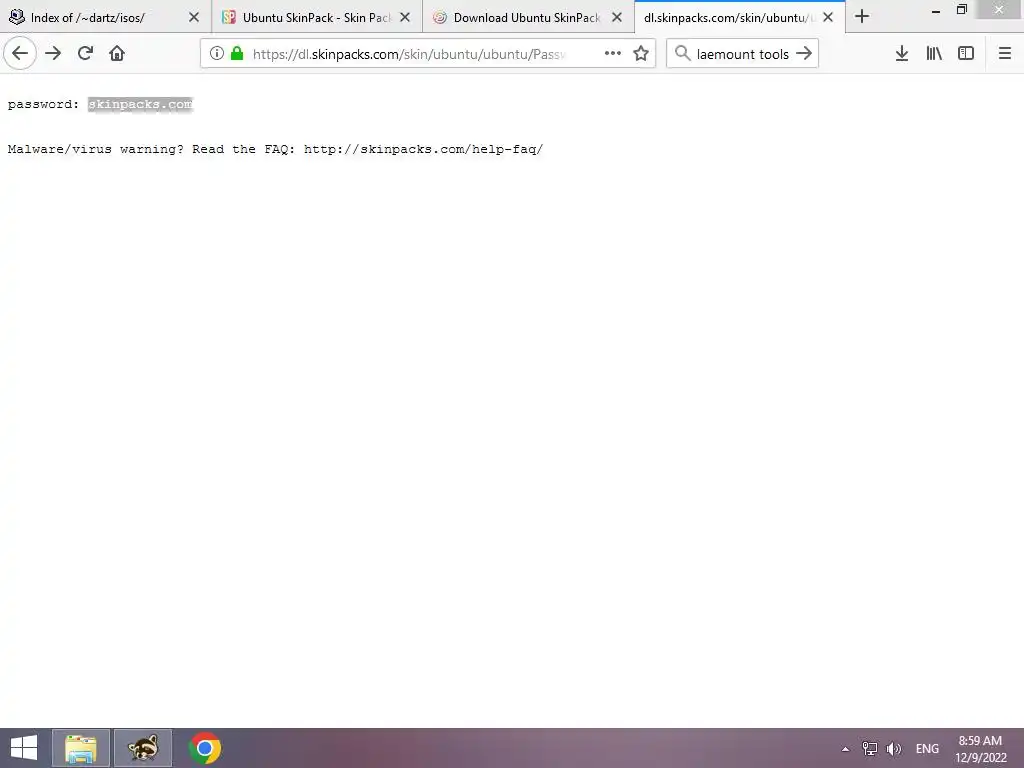This screenshot has width=1024, height=768.
Task: Click the highlighted skinpacks.com password text
Action: pyautogui.click(x=140, y=104)
